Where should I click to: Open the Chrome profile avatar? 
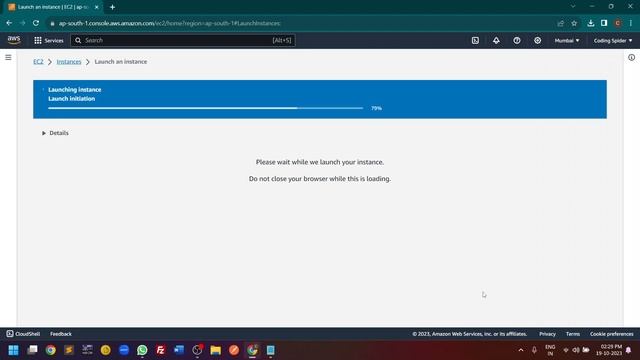coord(618,23)
